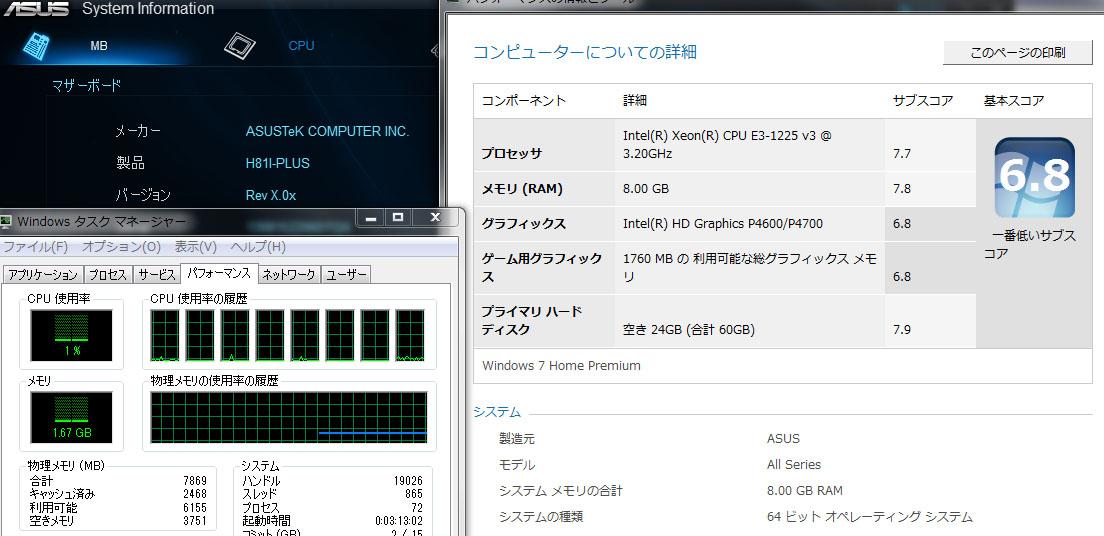This screenshot has height=536, width=1104.
Task: Click the ASUS logo
Action: tap(36, 8)
